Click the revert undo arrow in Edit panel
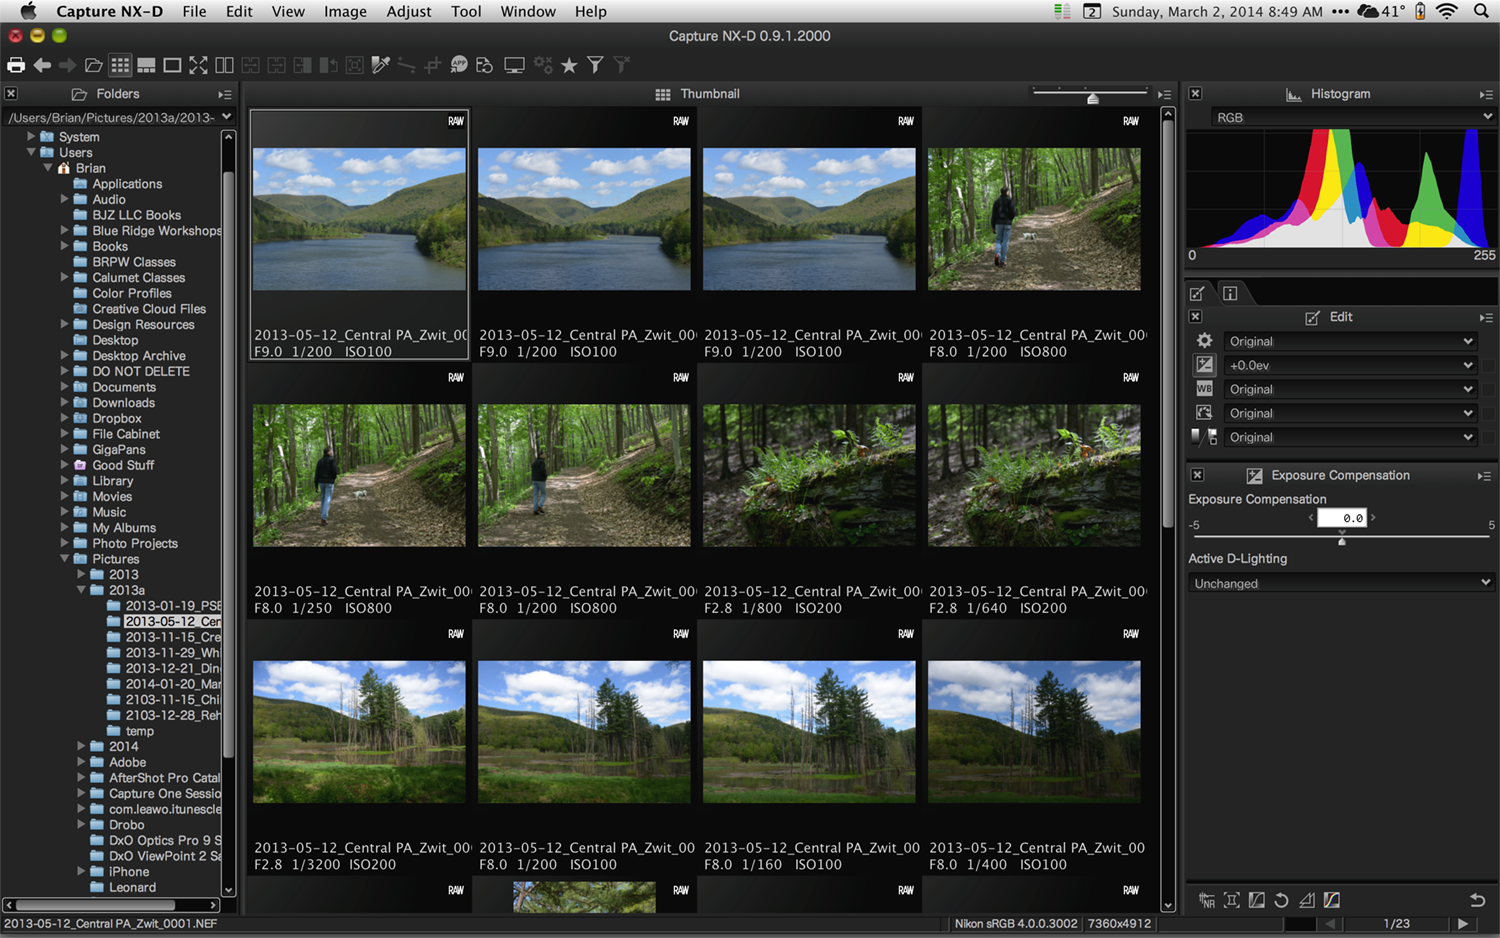1500x938 pixels. pos(1477,900)
